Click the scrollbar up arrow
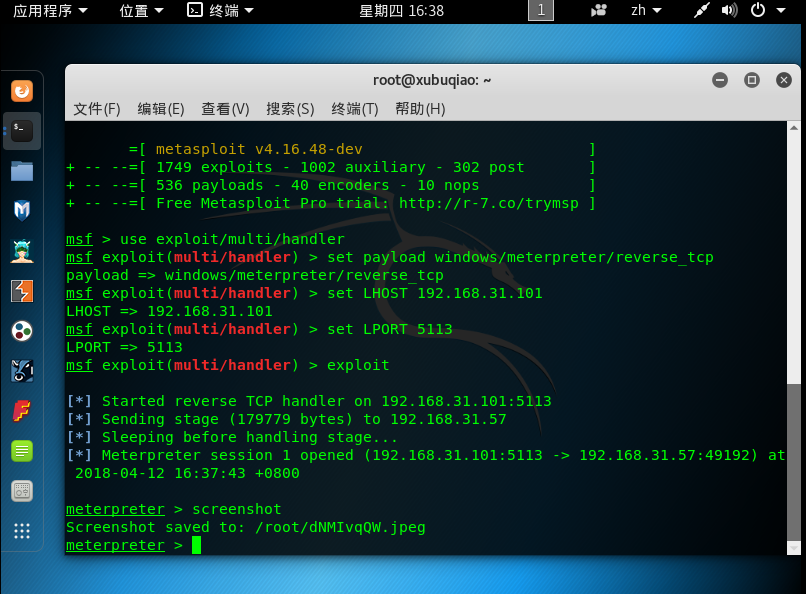806x594 pixels. coord(794,127)
